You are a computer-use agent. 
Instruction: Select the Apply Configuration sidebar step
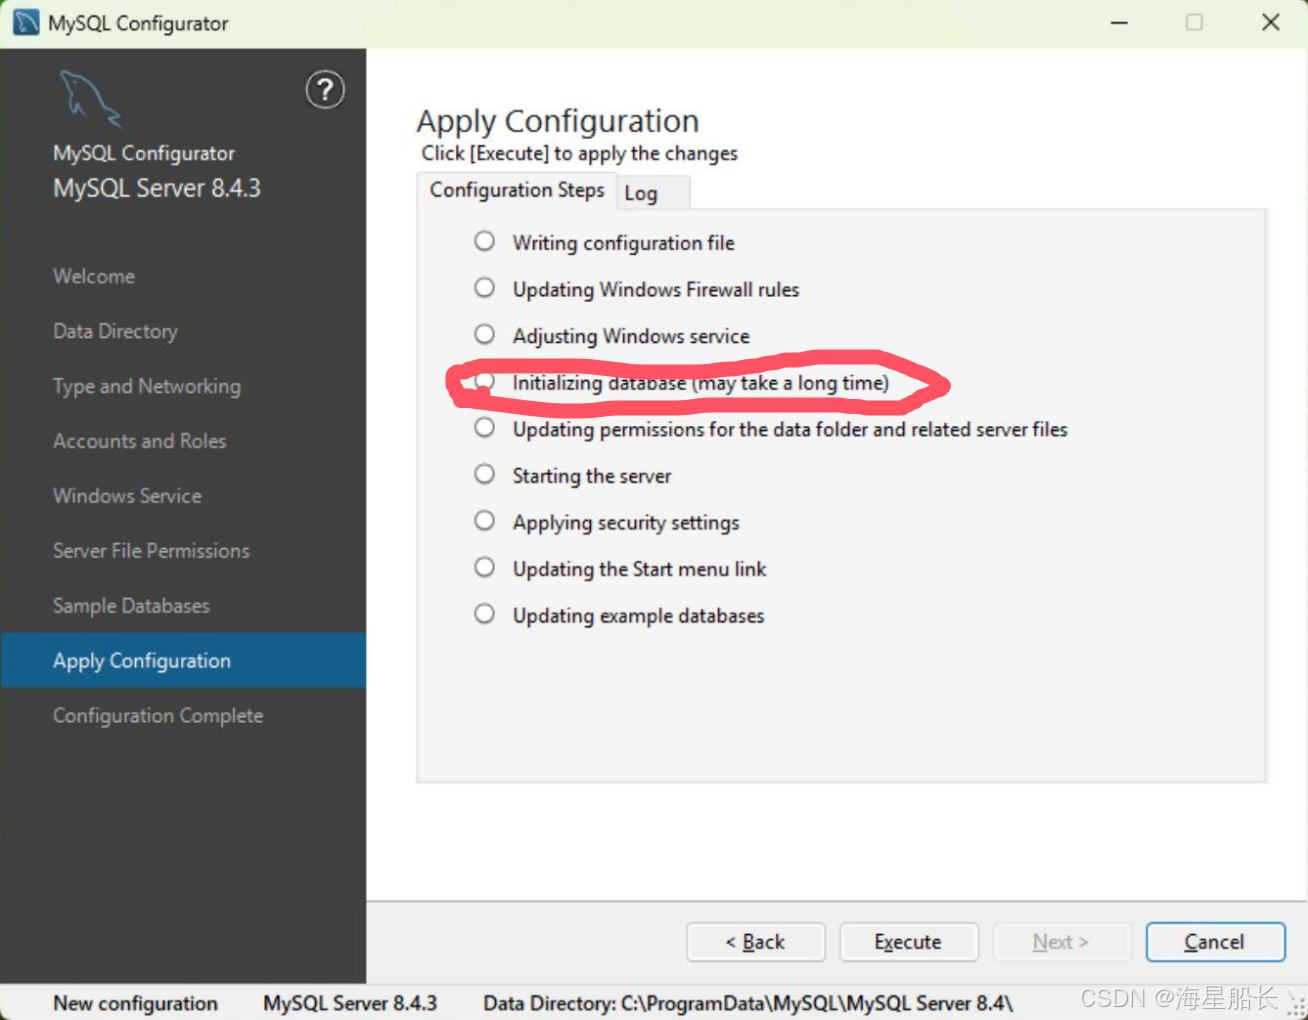click(x=183, y=660)
